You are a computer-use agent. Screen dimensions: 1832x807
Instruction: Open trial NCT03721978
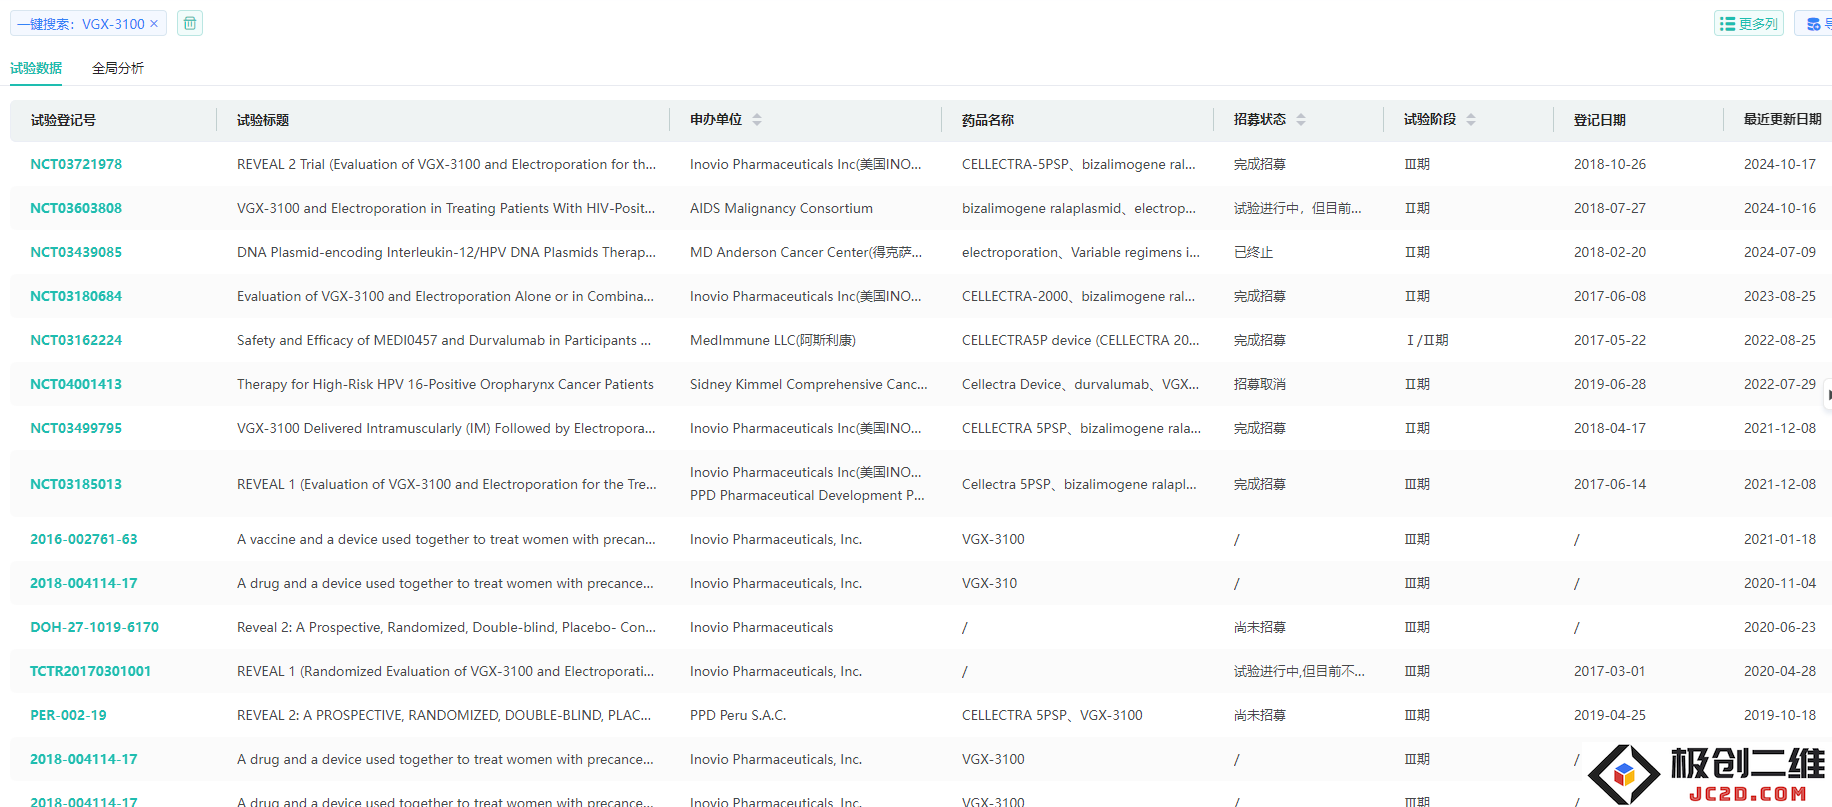[76, 164]
